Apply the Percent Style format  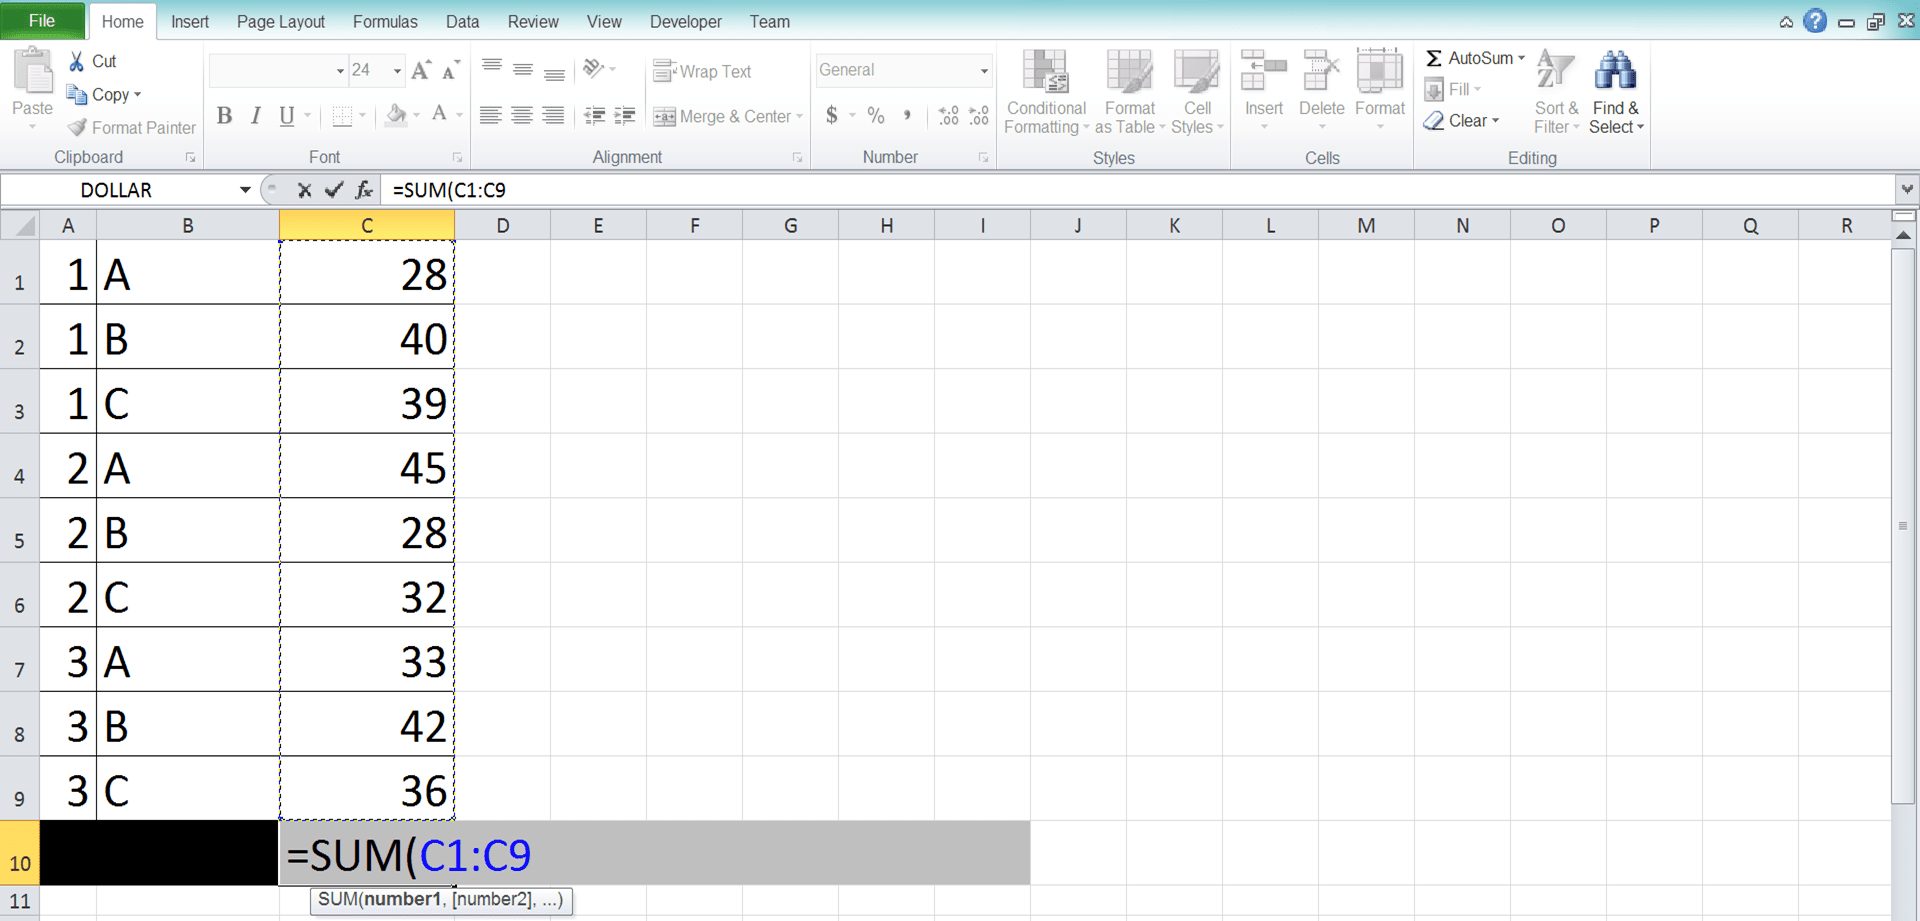(x=876, y=115)
